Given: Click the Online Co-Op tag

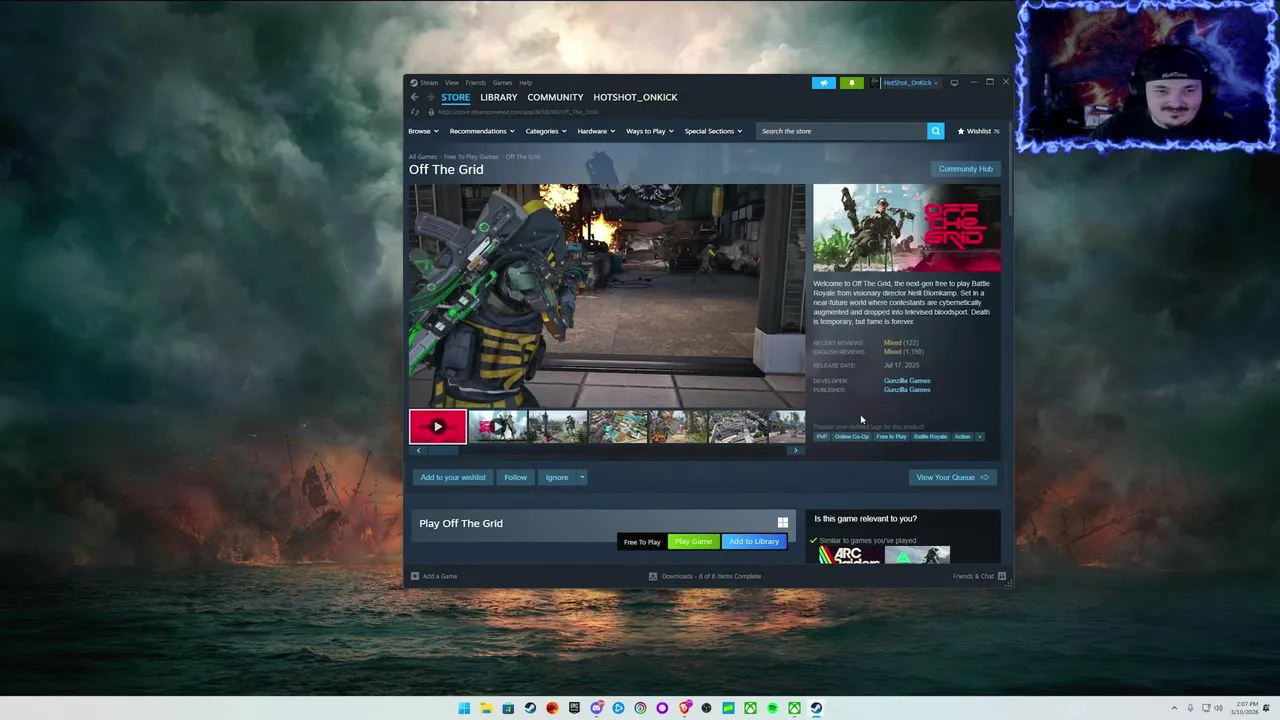Looking at the screenshot, I should point(852,437).
